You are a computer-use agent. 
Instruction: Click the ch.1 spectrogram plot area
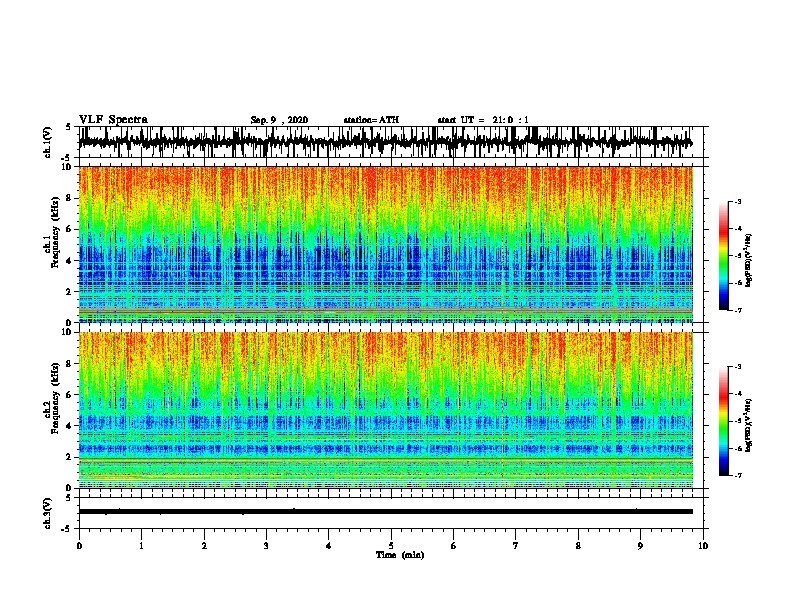(385, 244)
